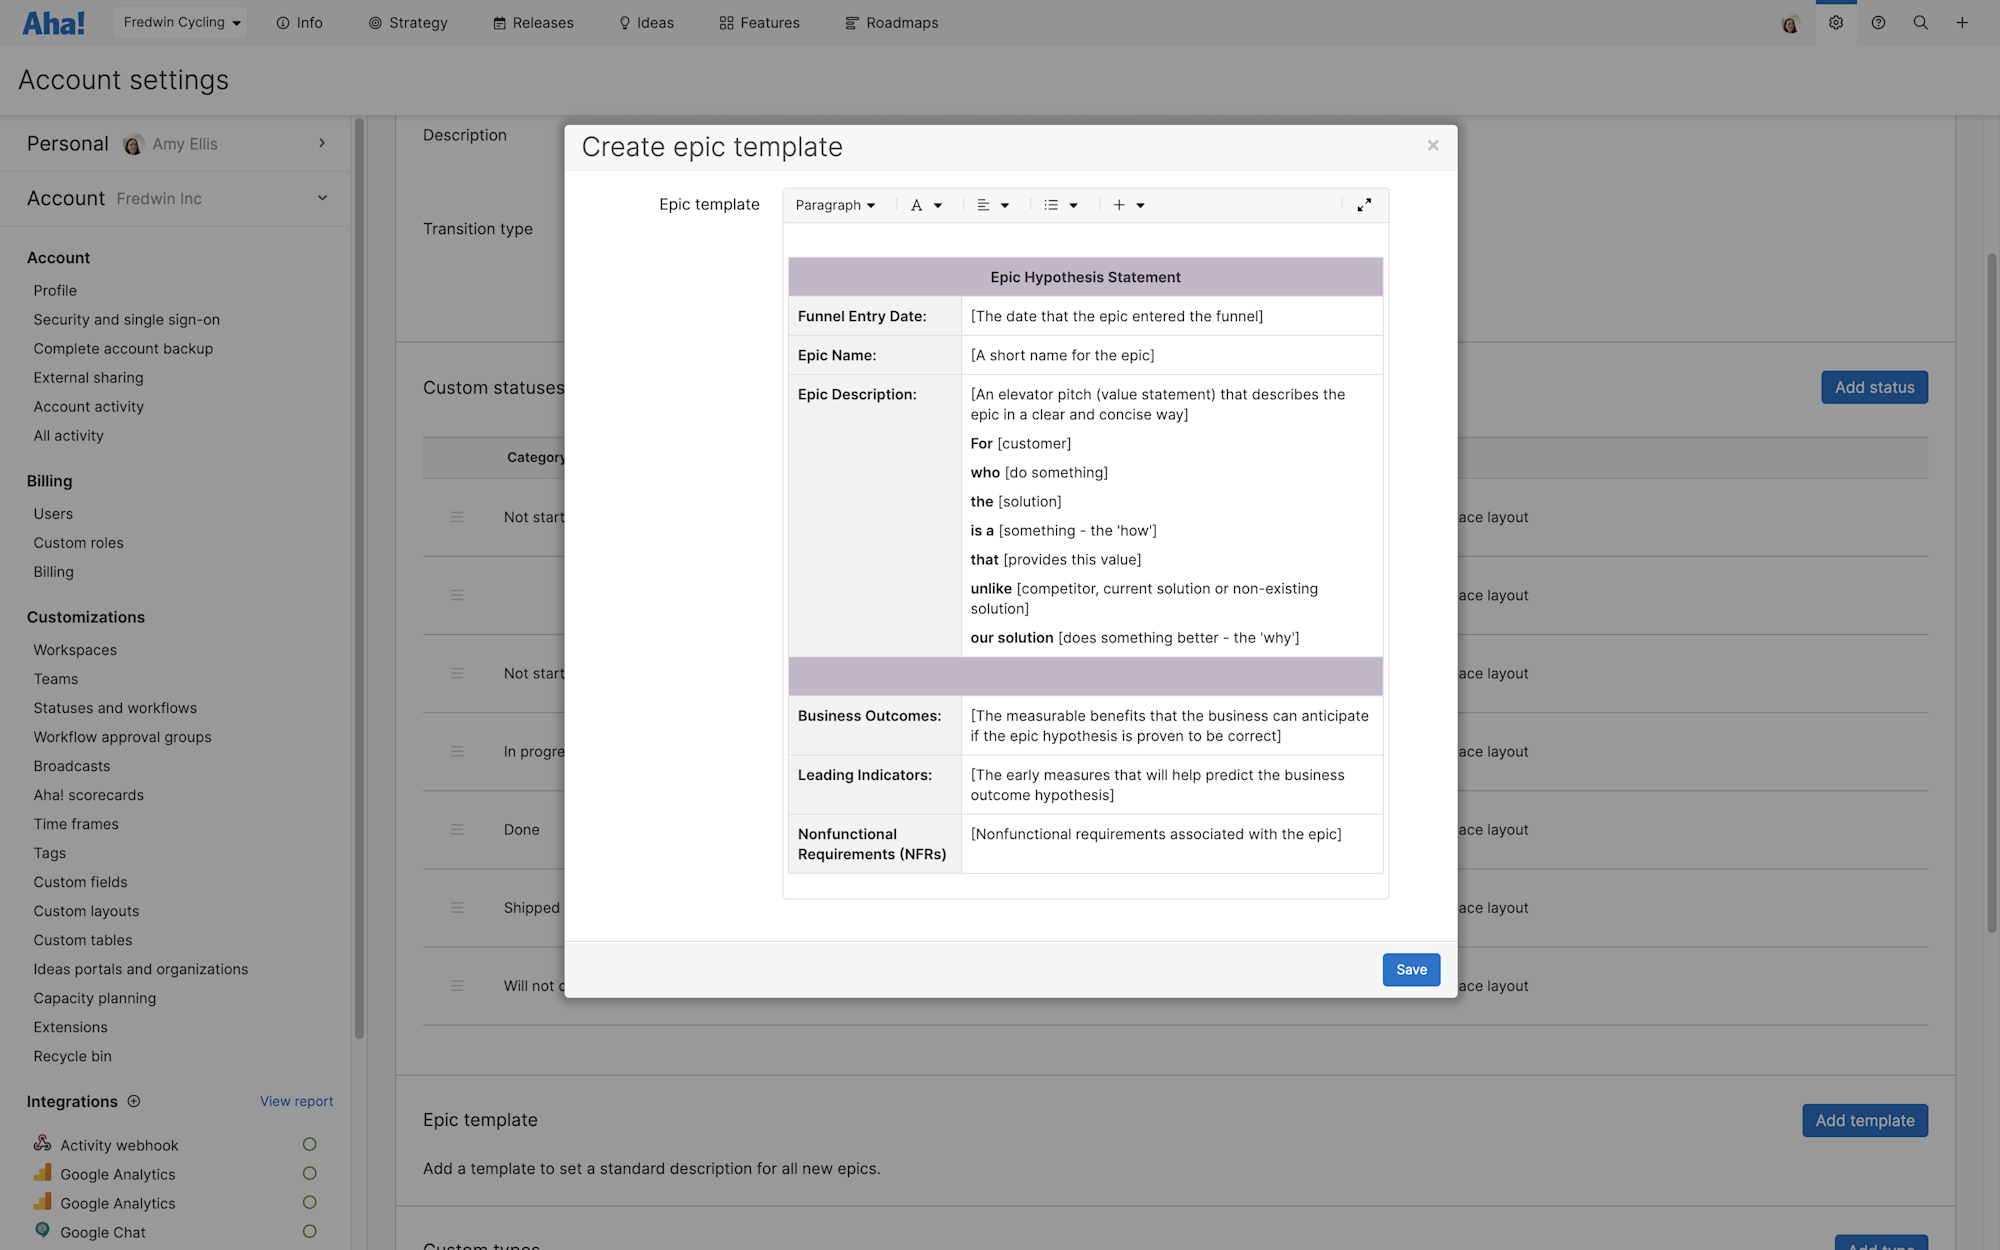Open the Settings gear icon
The image size is (2000, 1250).
pyautogui.click(x=1836, y=22)
